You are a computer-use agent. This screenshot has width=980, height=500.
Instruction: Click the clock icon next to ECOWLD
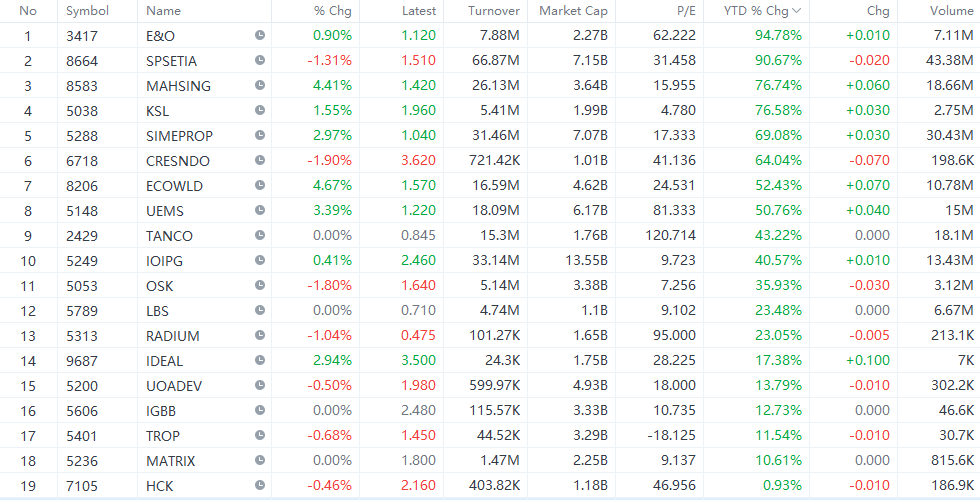click(x=260, y=186)
